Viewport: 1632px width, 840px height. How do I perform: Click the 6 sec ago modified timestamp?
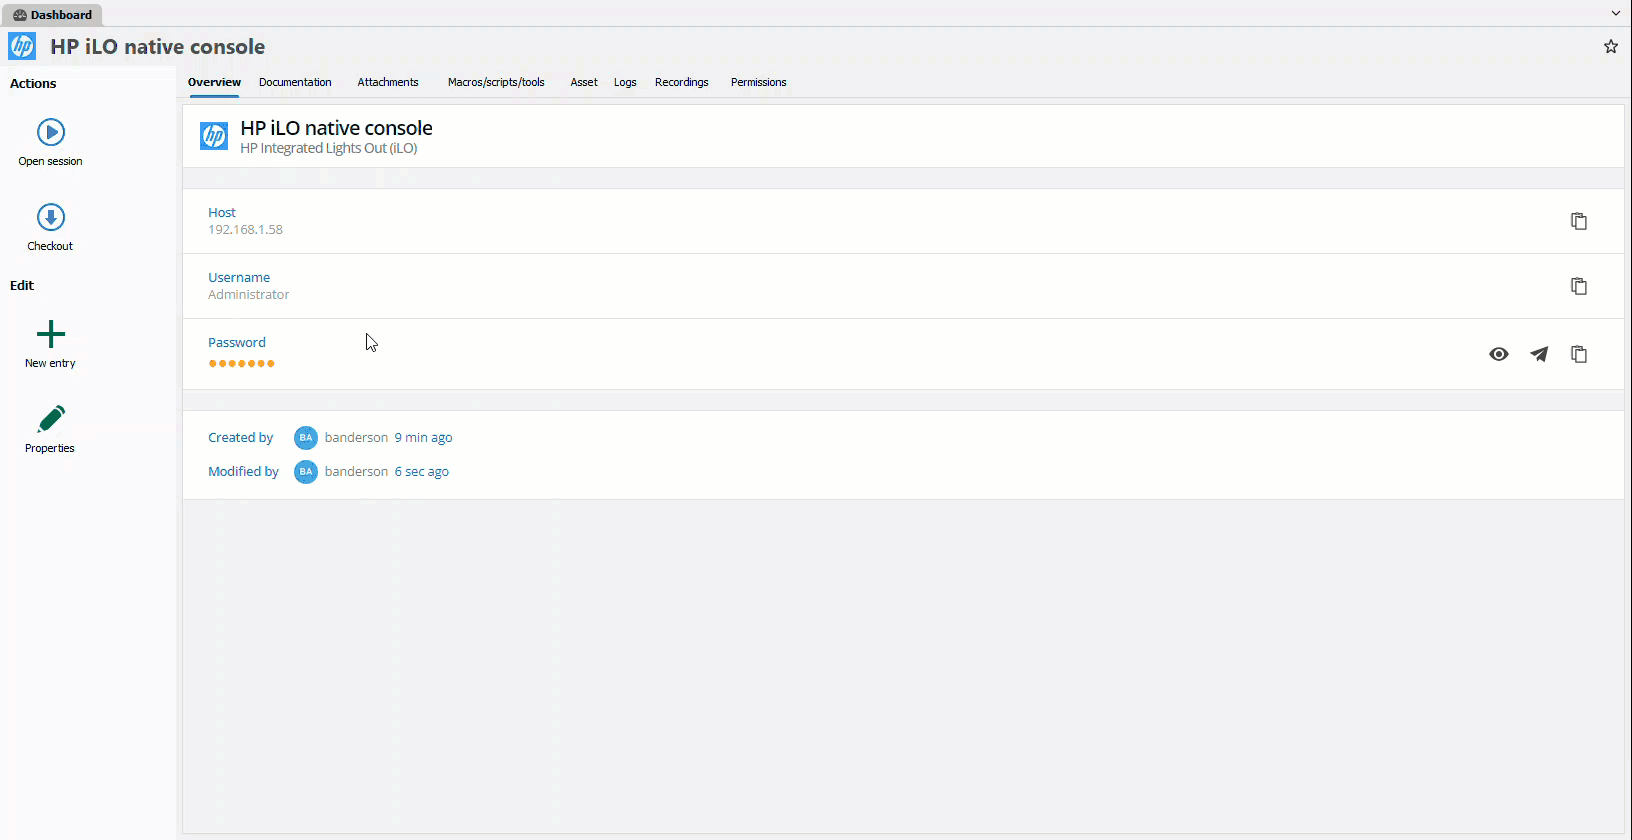click(421, 472)
